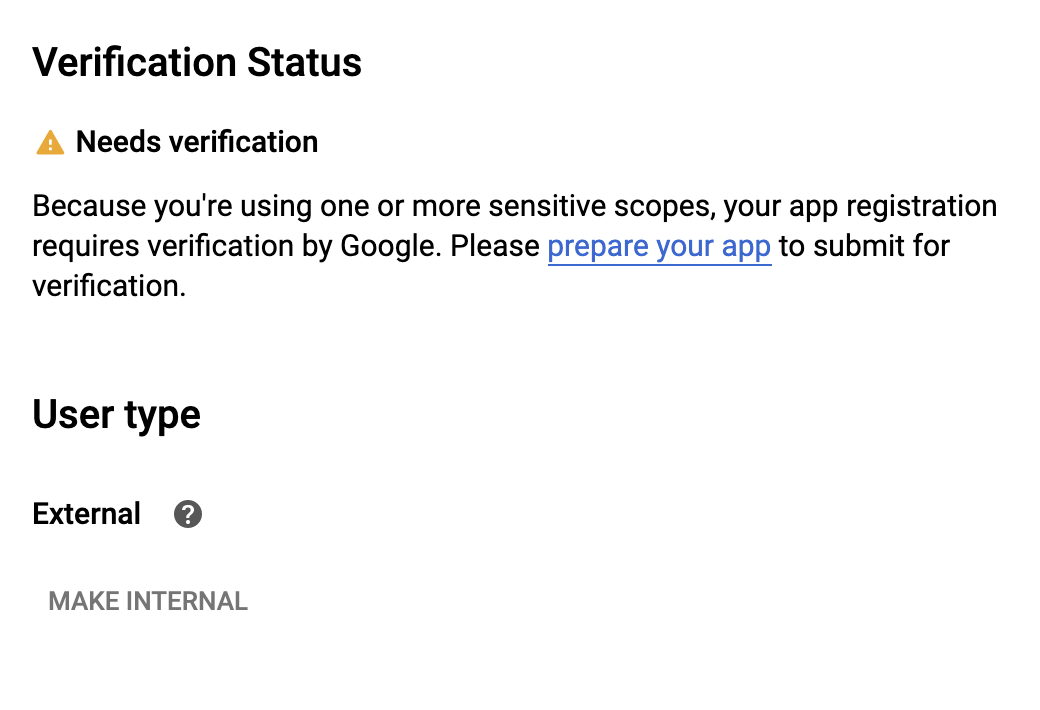Select the User type heading

coord(116,414)
